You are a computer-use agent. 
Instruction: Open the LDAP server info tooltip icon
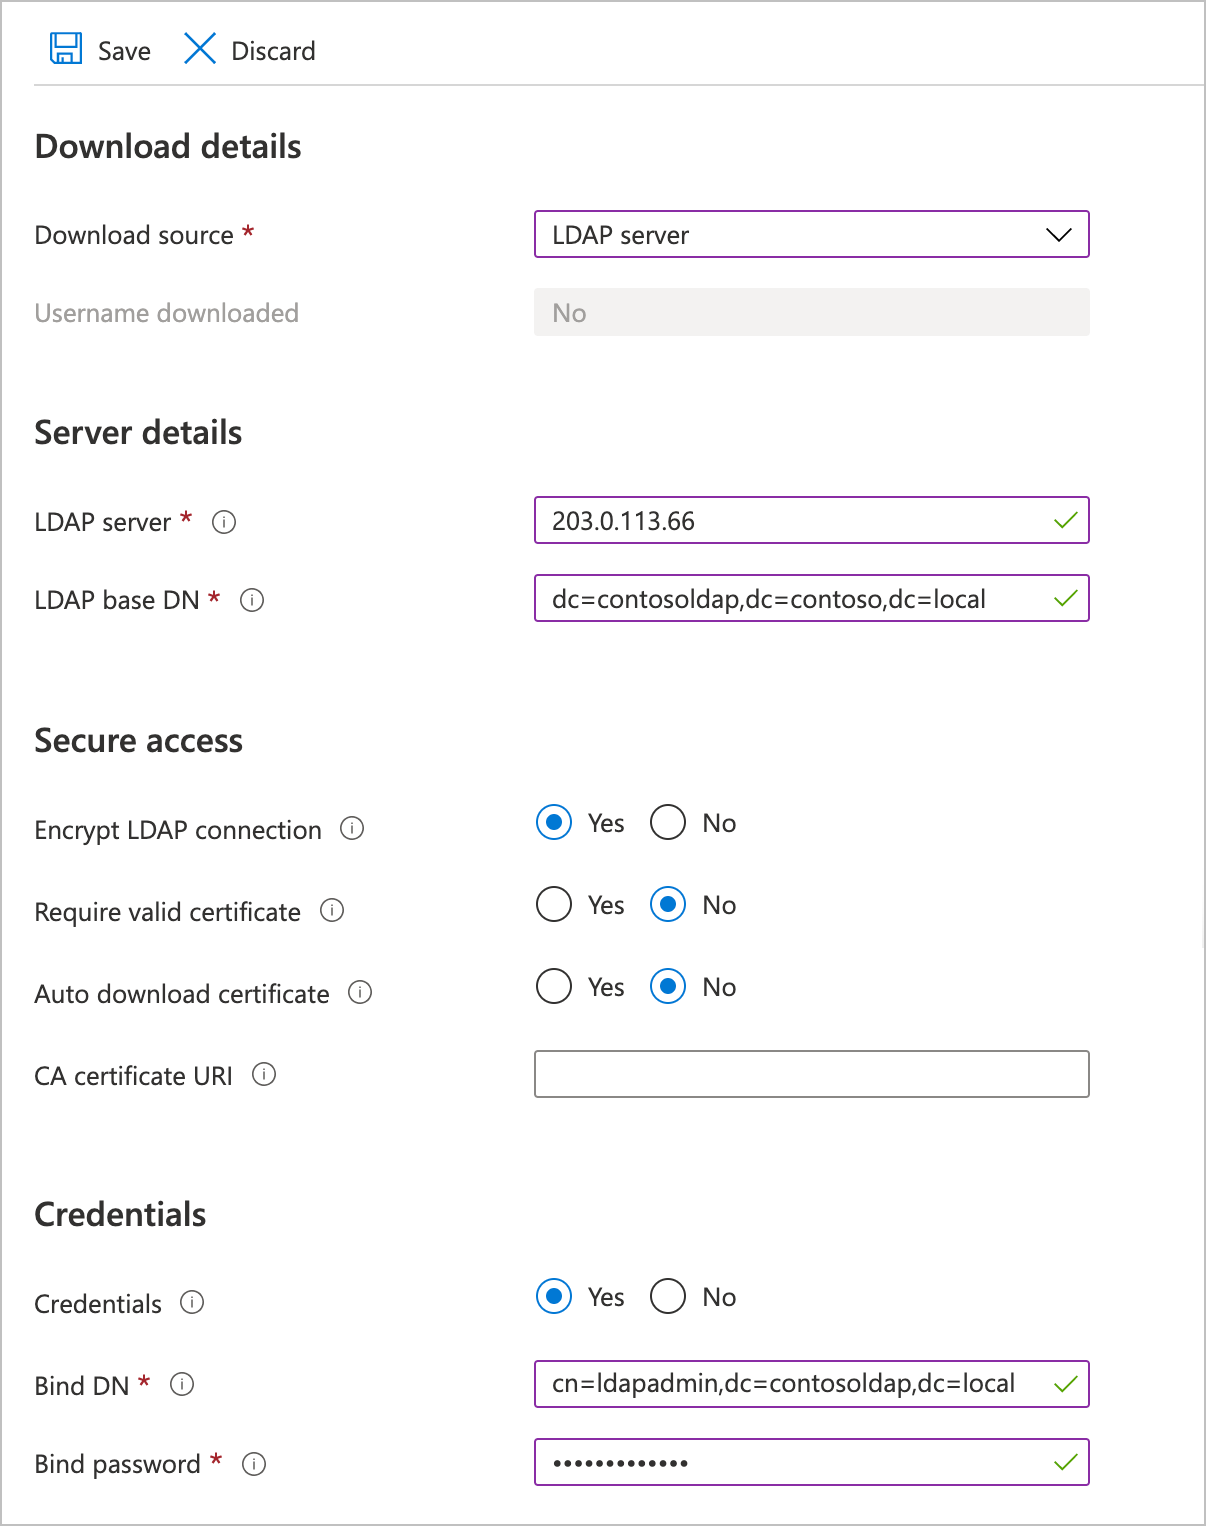[x=225, y=522]
